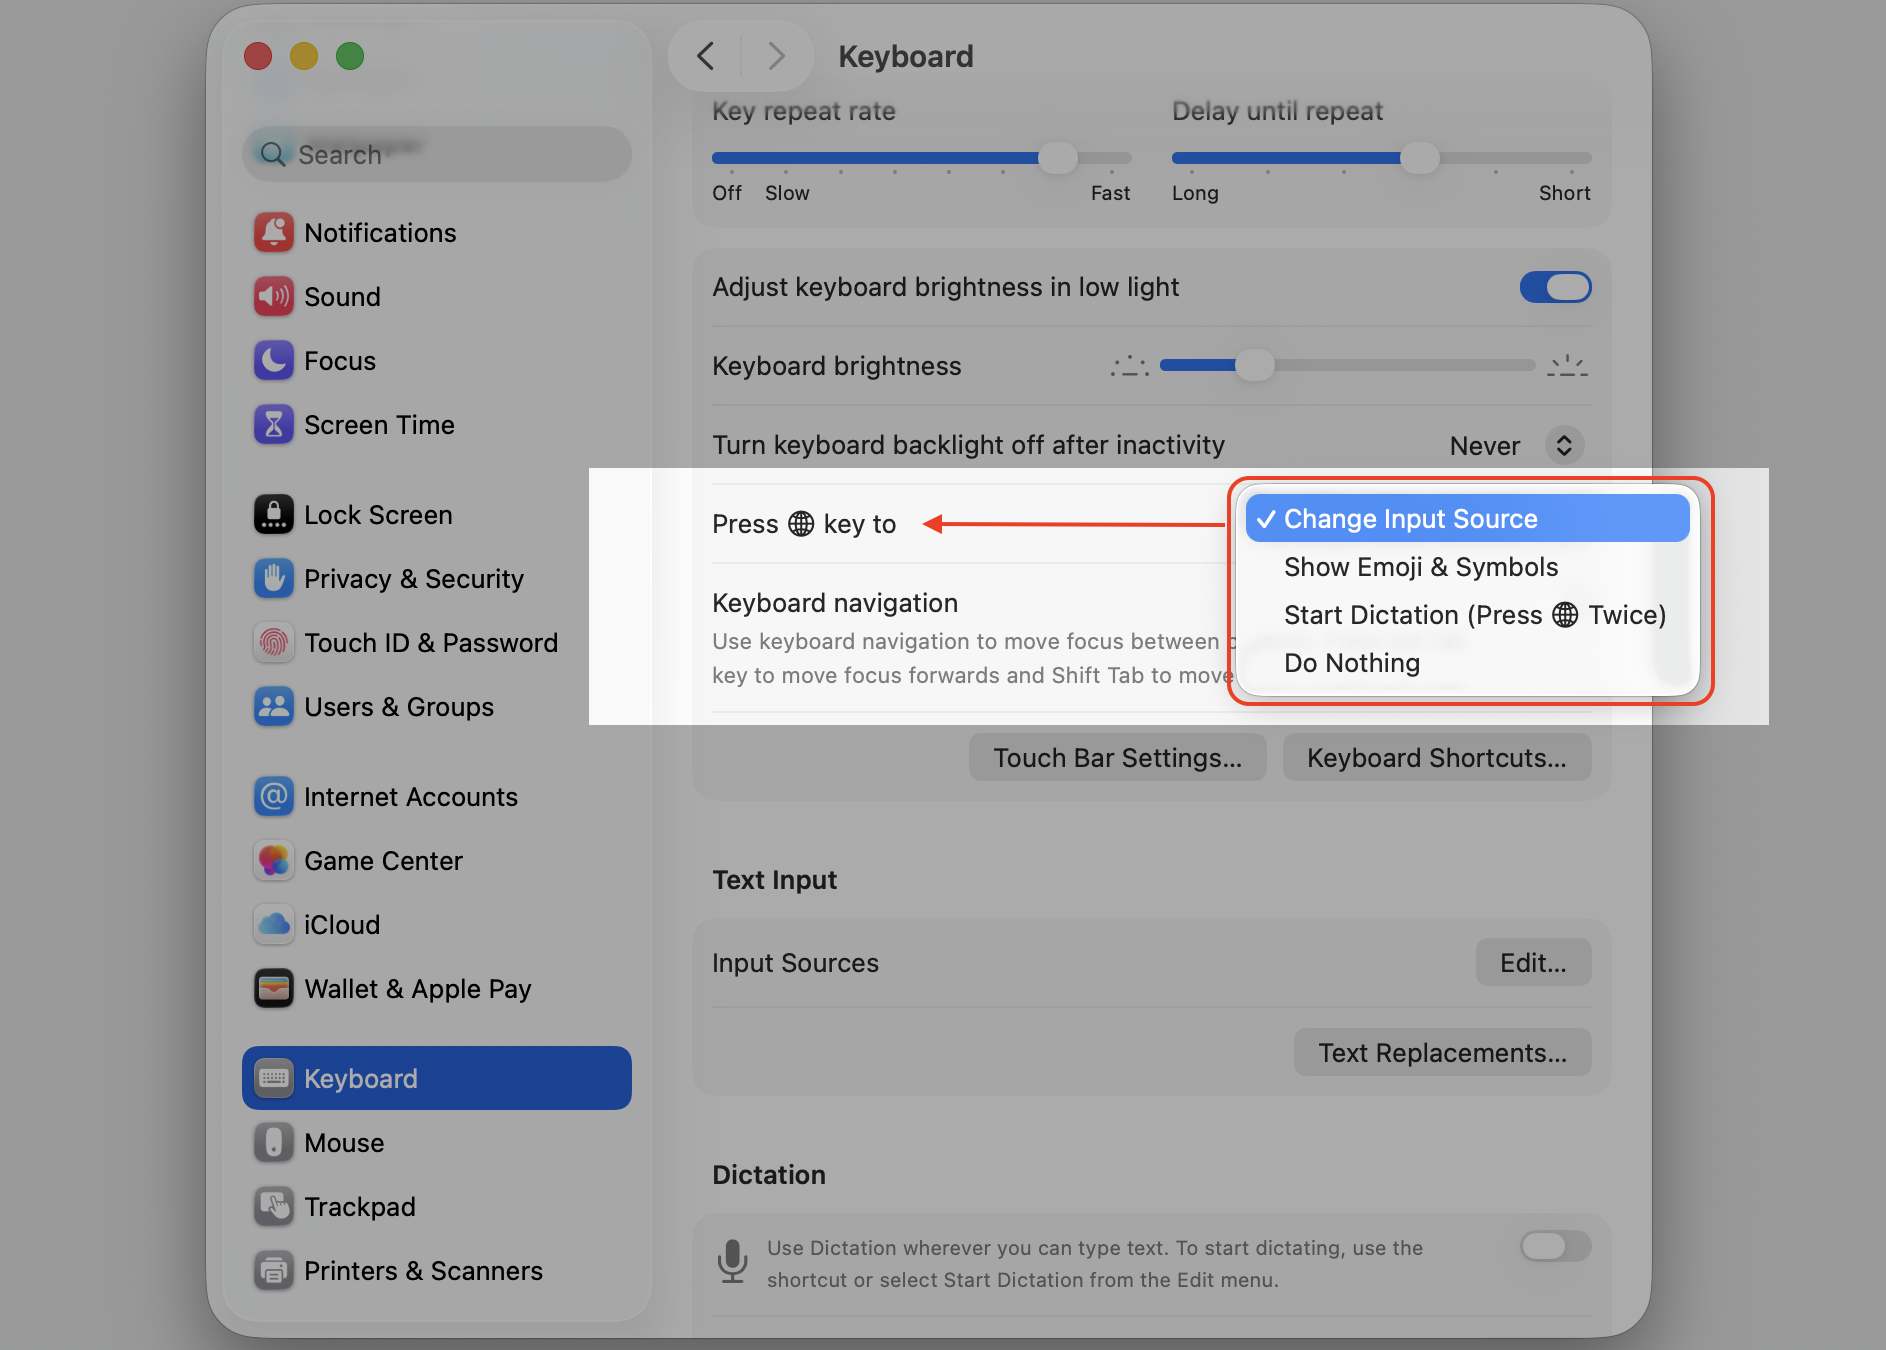Select Internet Accounts label
Viewport: 1886px width, 1350px height.
point(411,796)
